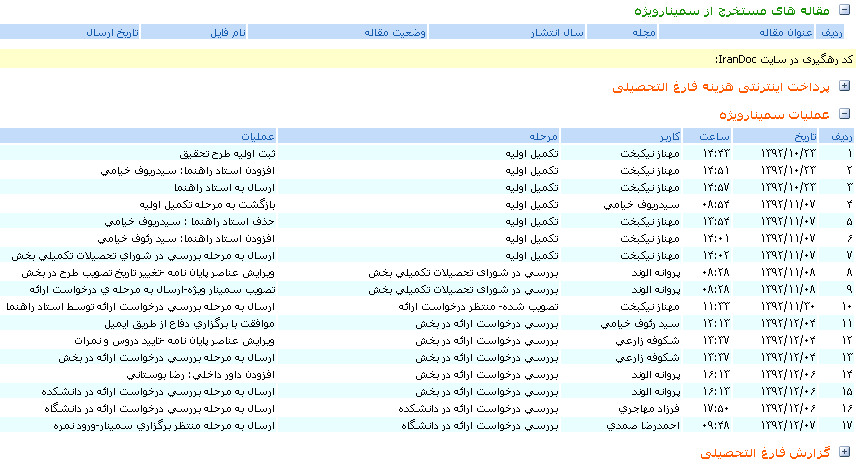The width and height of the screenshot is (856, 465).
Task: Select user 'سيد رئوف خيامي' in row 11
Action: pyautogui.click(x=640, y=323)
